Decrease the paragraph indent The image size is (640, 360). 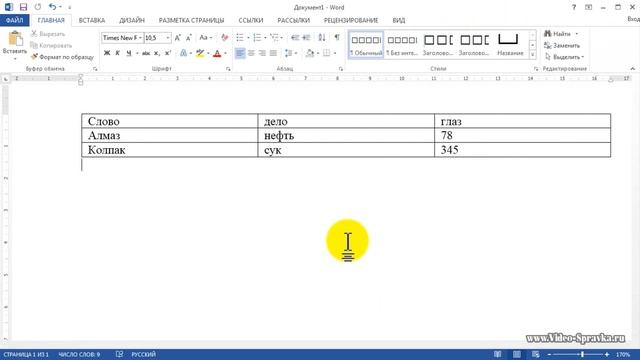(295, 38)
